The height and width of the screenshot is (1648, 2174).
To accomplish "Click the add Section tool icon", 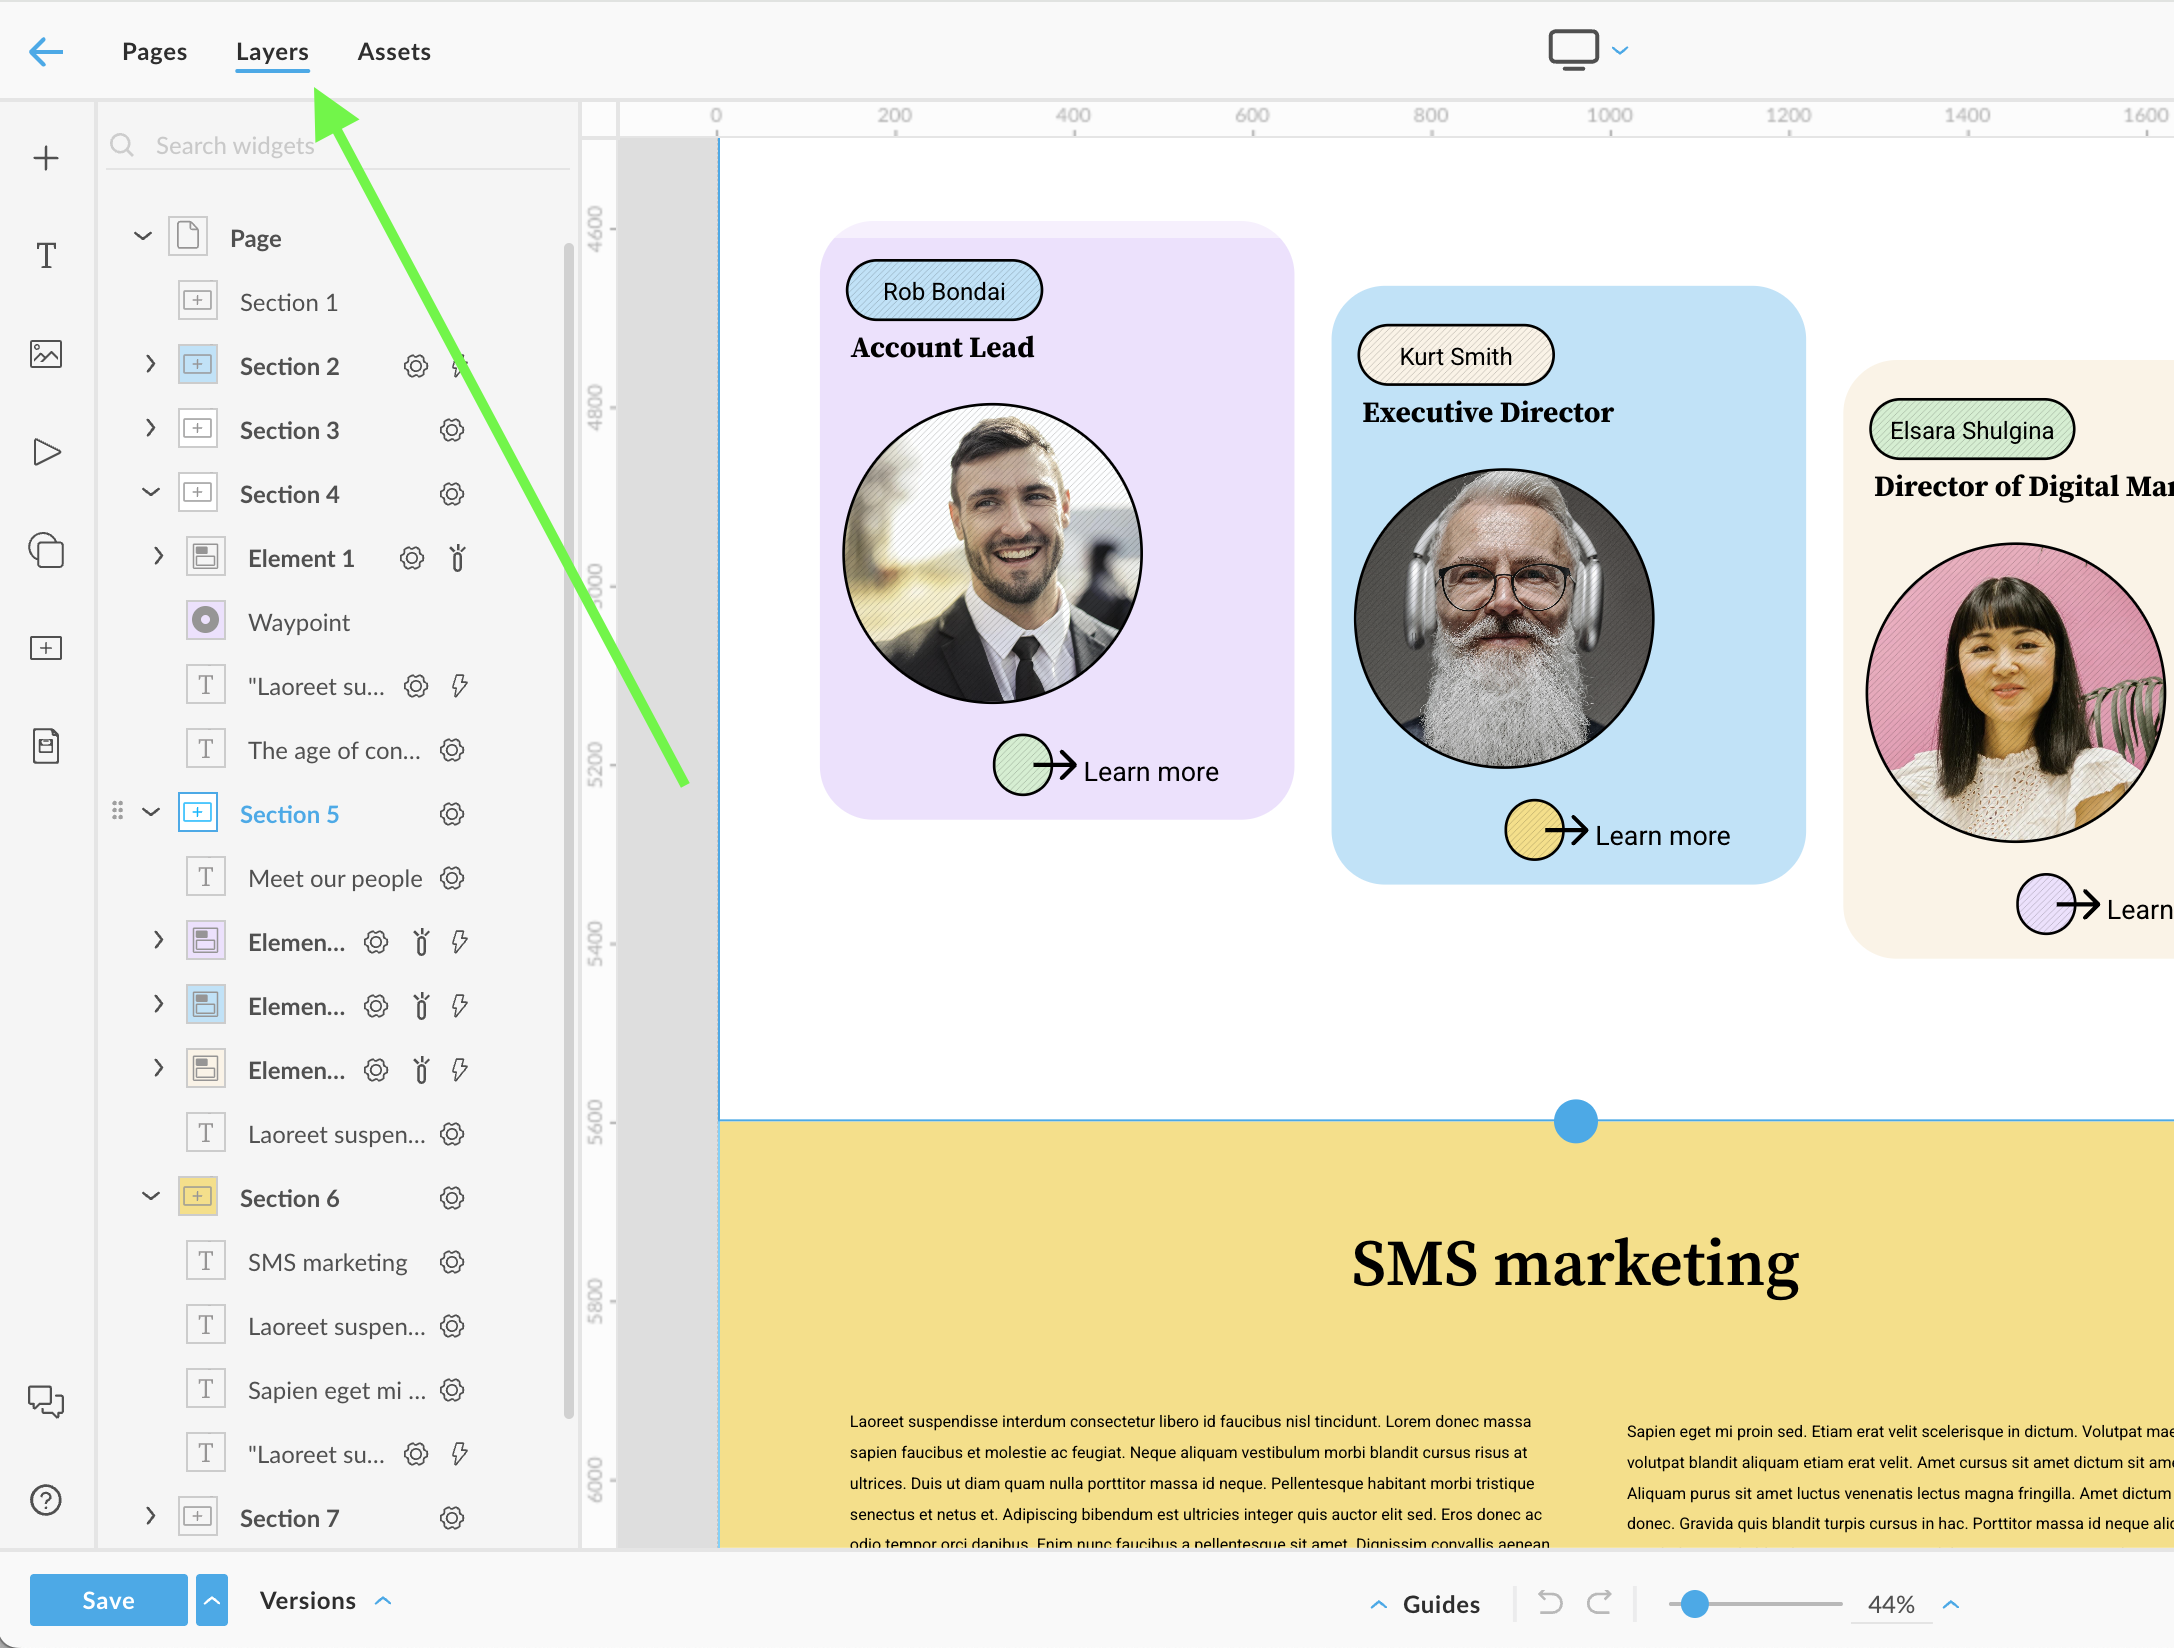I will click(x=46, y=648).
